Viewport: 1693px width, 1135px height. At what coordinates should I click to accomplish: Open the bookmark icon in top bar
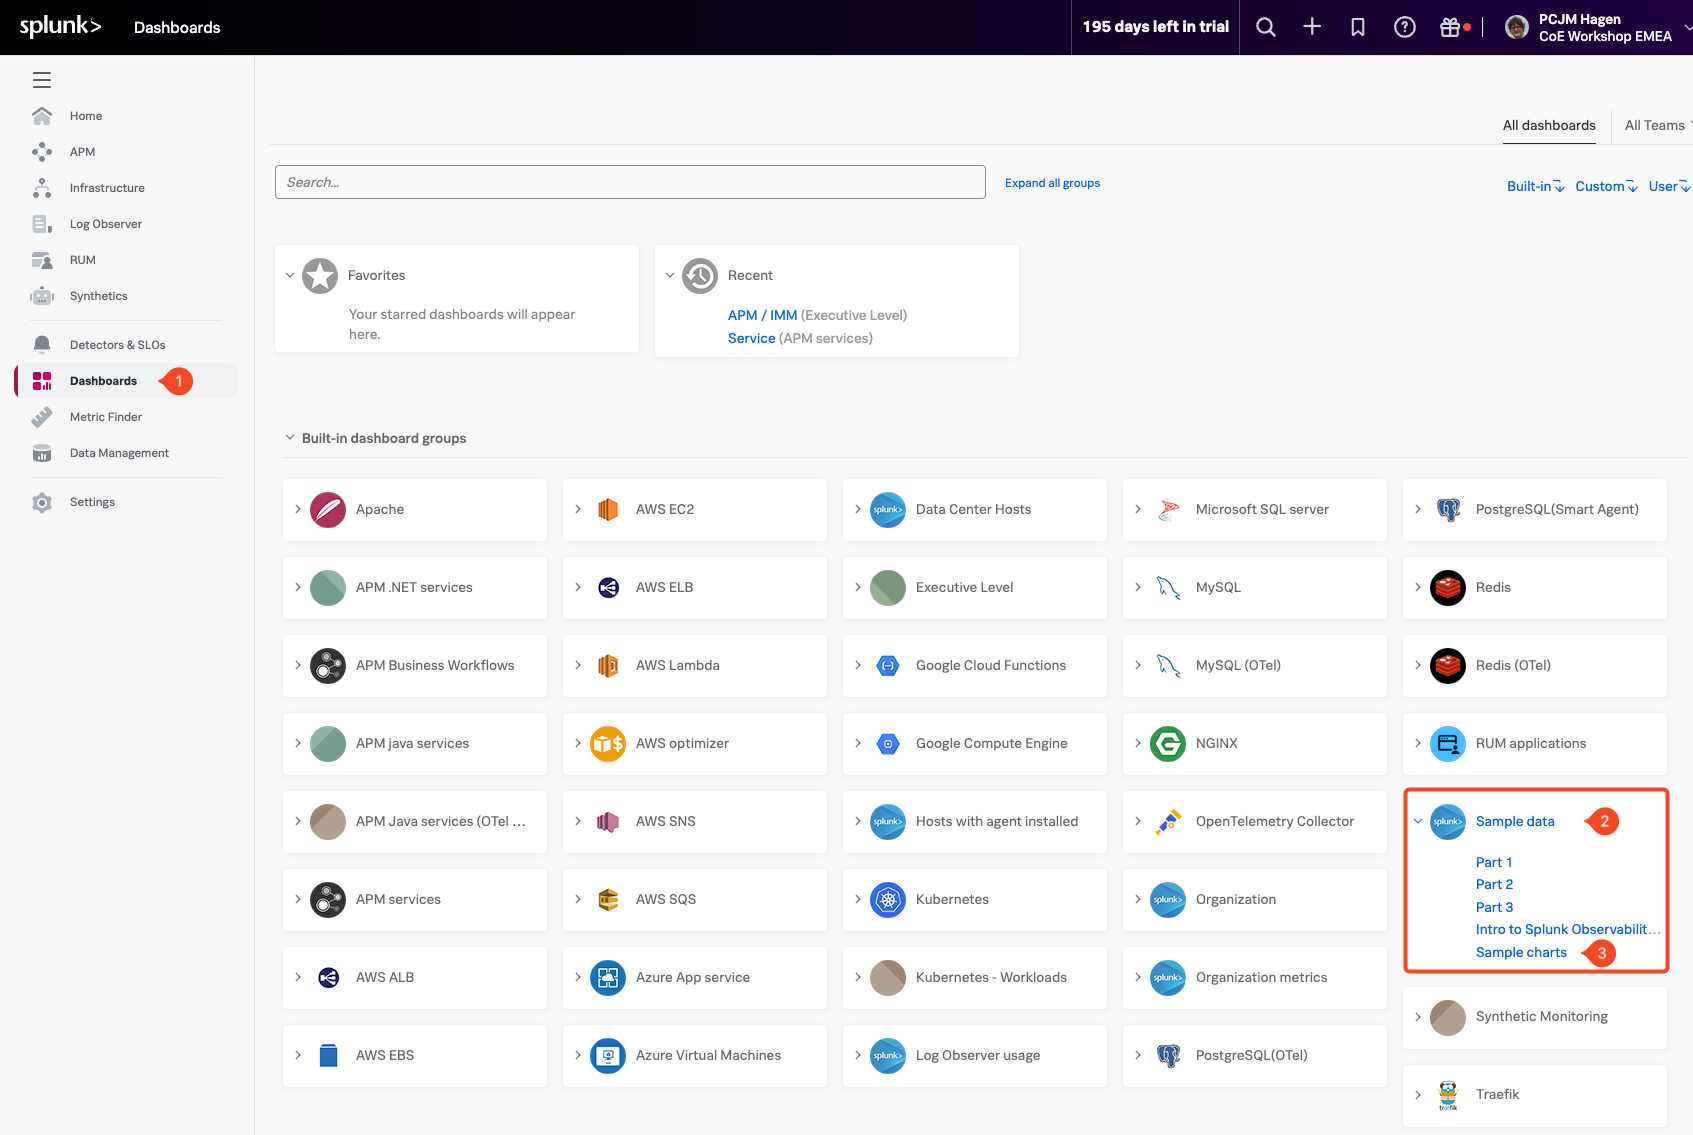[1358, 27]
